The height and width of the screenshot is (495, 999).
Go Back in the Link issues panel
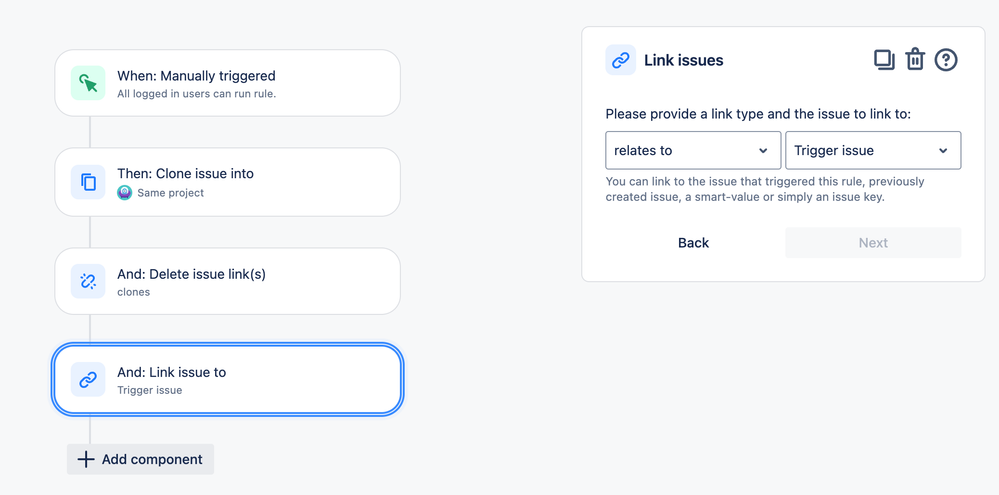point(693,243)
